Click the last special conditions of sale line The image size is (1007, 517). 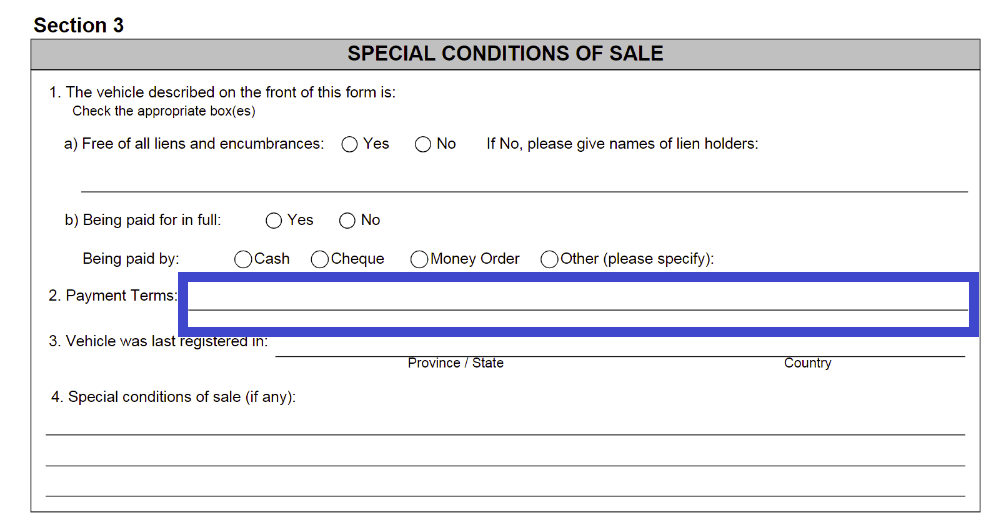pyautogui.click(x=505, y=486)
